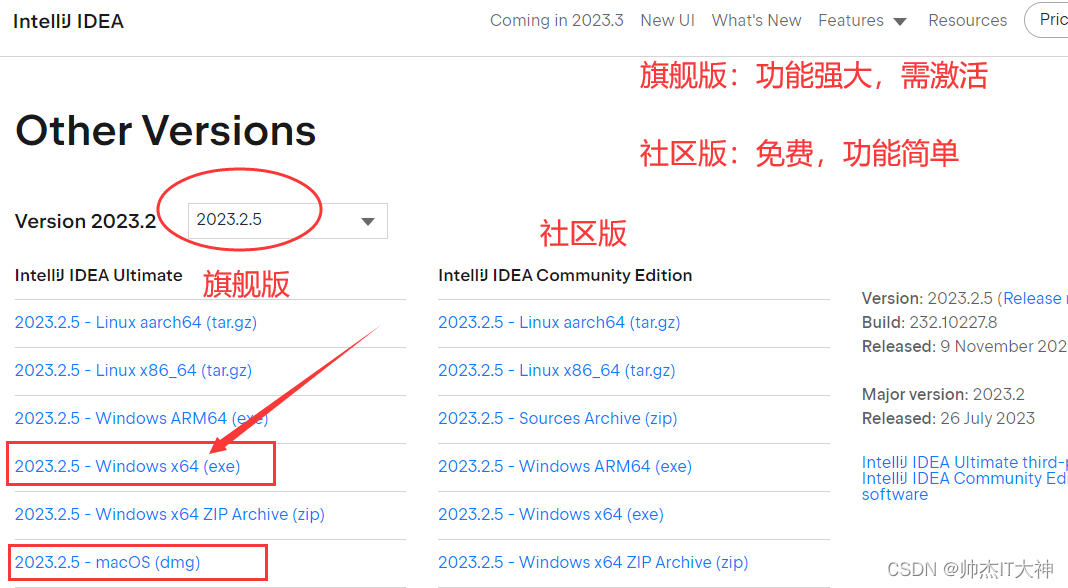
Task: Select the Other Versions heading text
Action: tap(166, 130)
